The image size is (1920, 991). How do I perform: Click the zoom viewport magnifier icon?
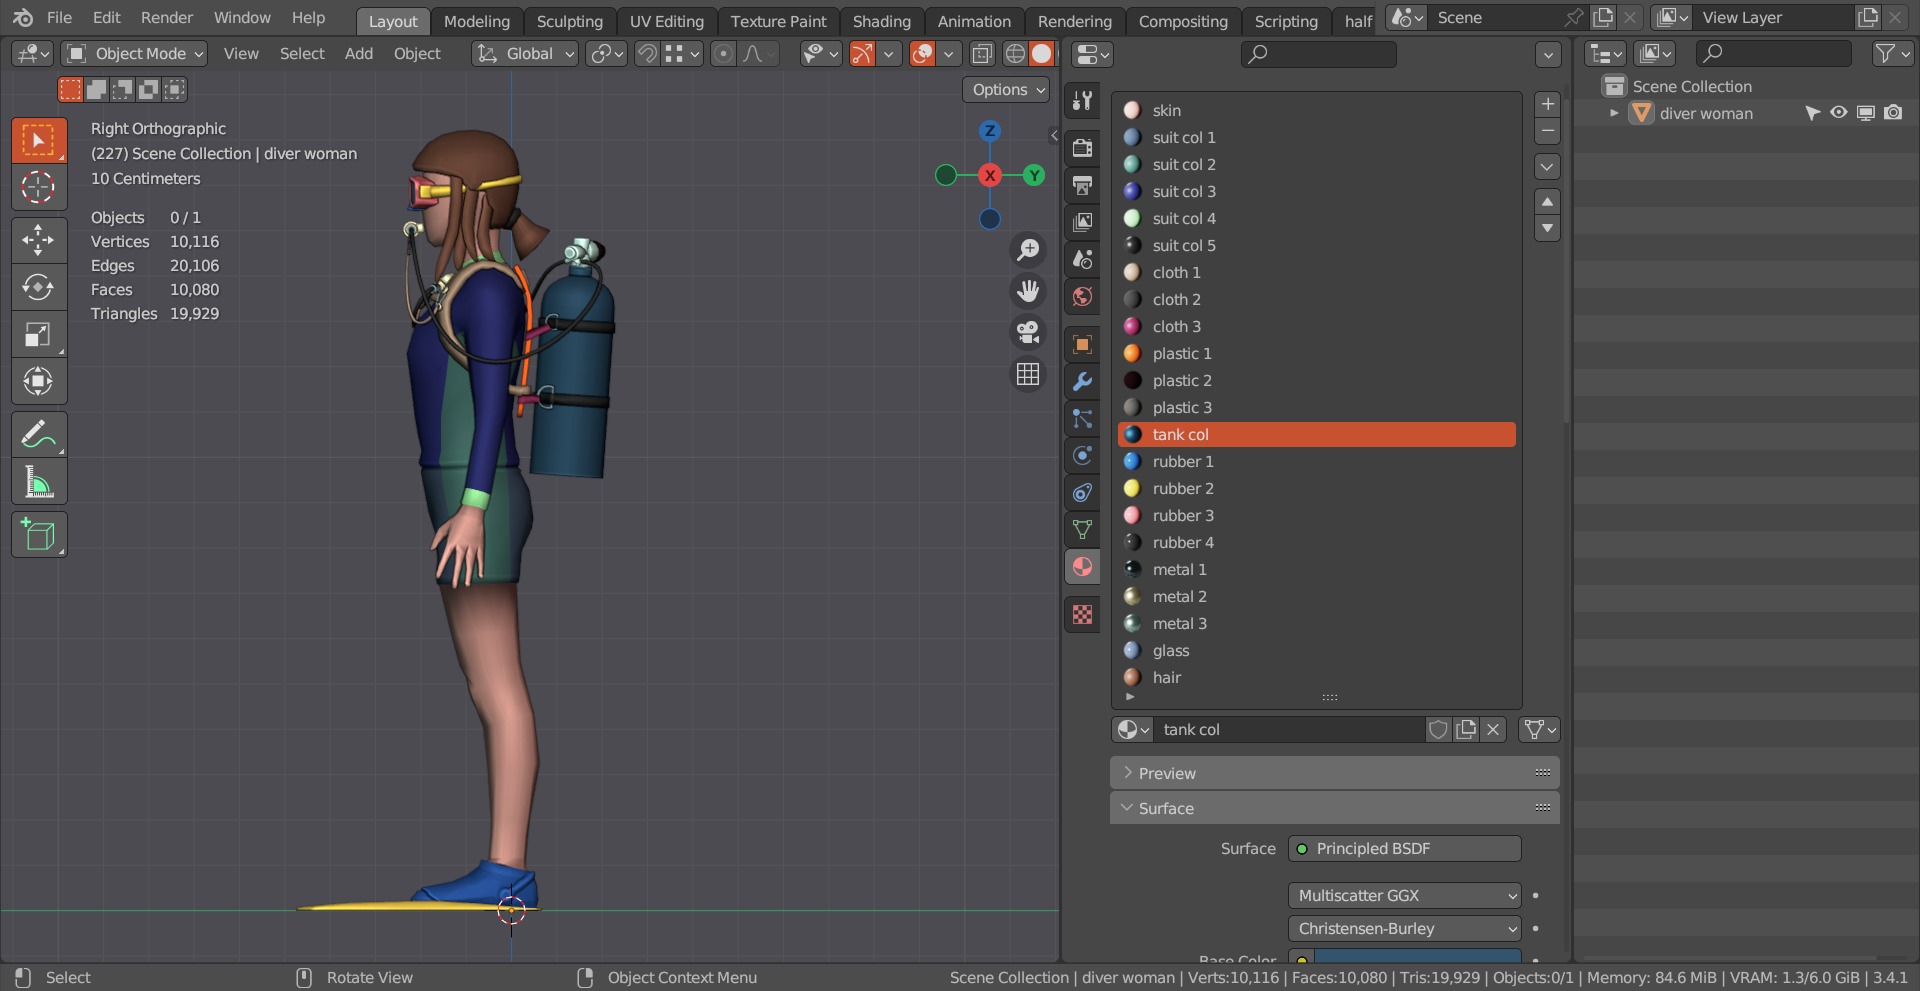[1028, 249]
